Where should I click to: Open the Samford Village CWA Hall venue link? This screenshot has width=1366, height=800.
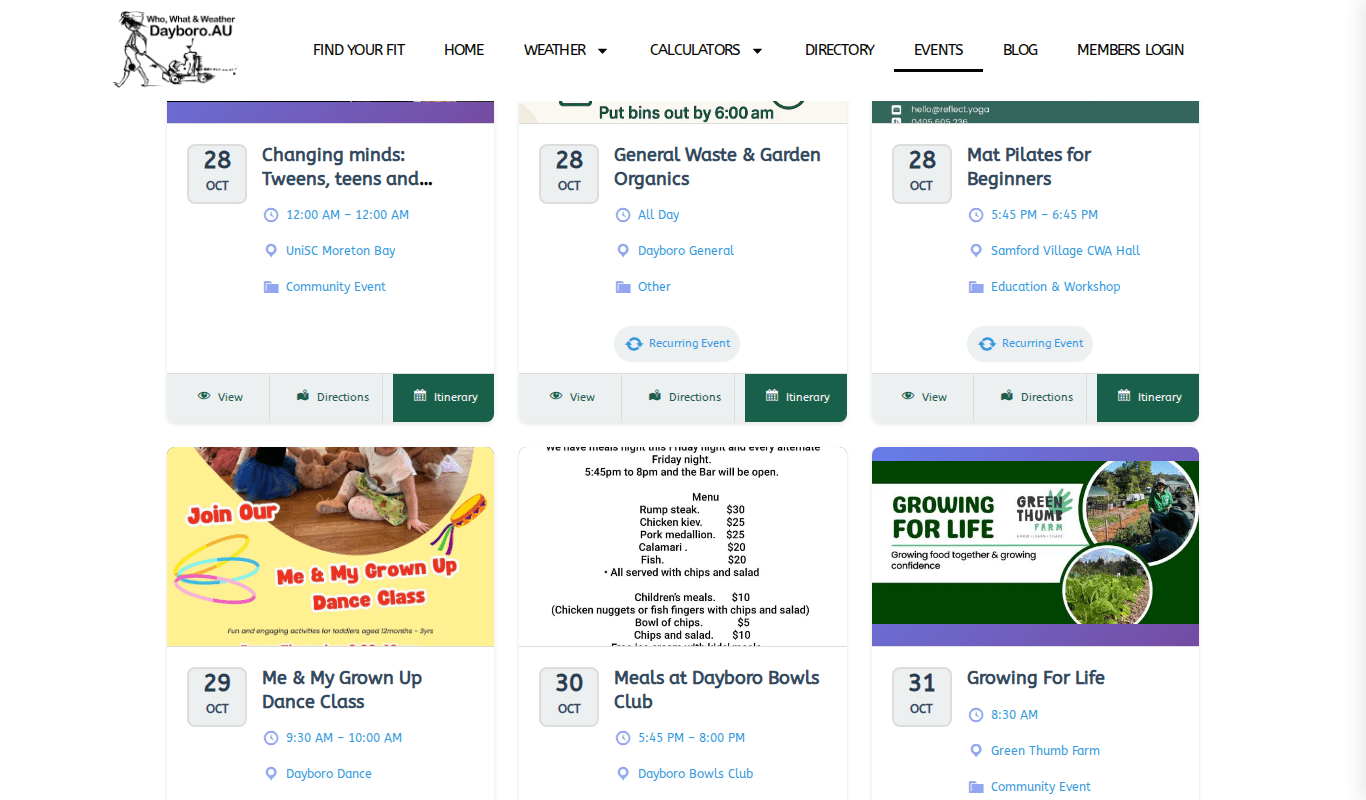[x=1065, y=251]
